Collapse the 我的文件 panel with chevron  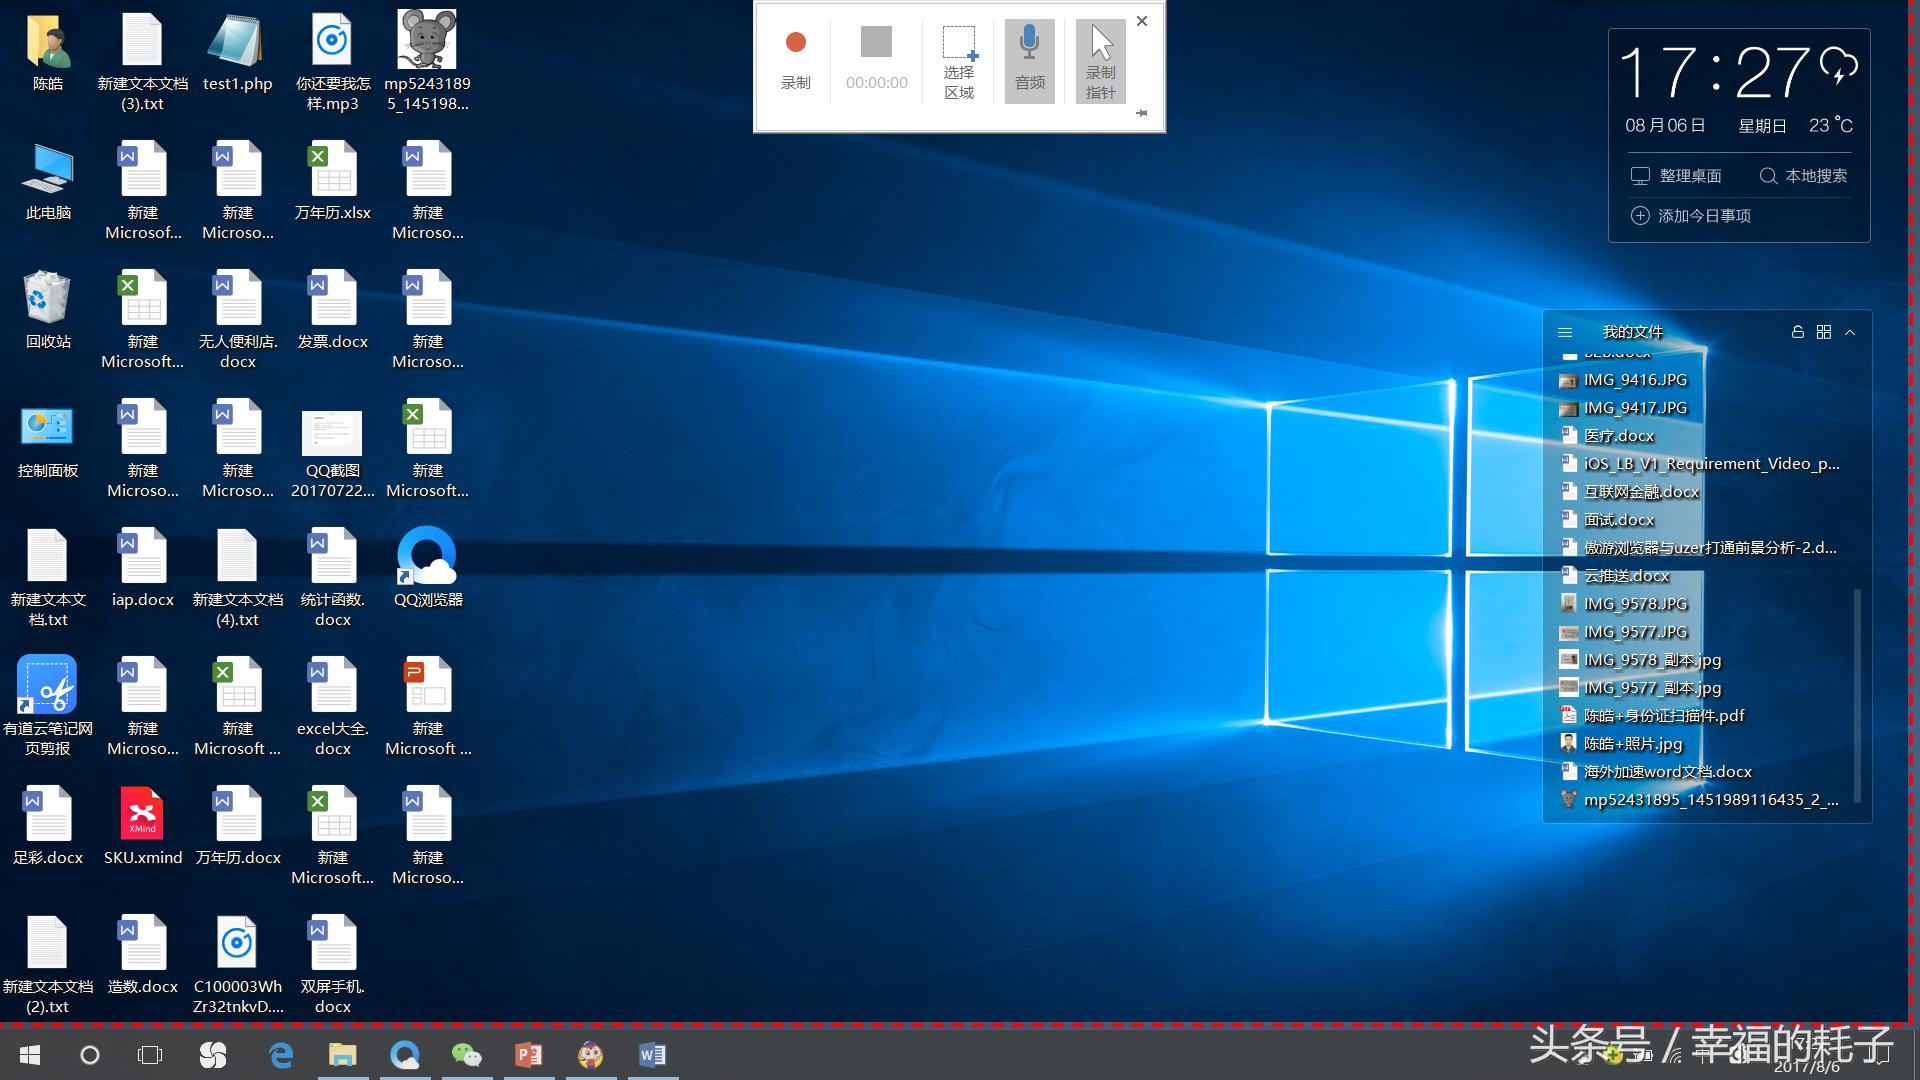point(1850,332)
